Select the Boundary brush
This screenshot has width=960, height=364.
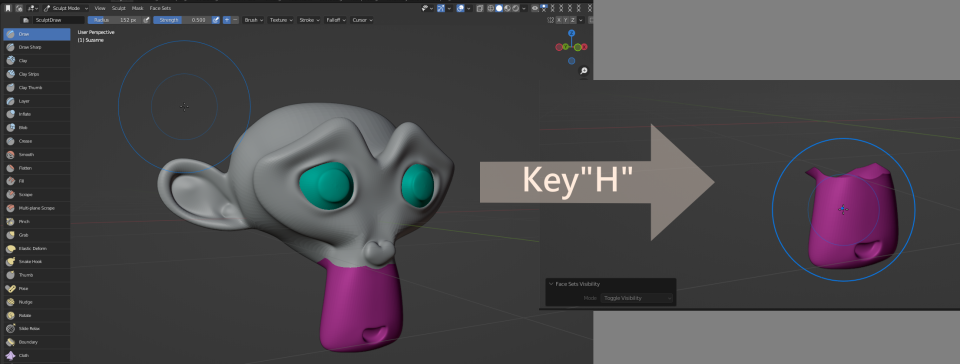36,342
